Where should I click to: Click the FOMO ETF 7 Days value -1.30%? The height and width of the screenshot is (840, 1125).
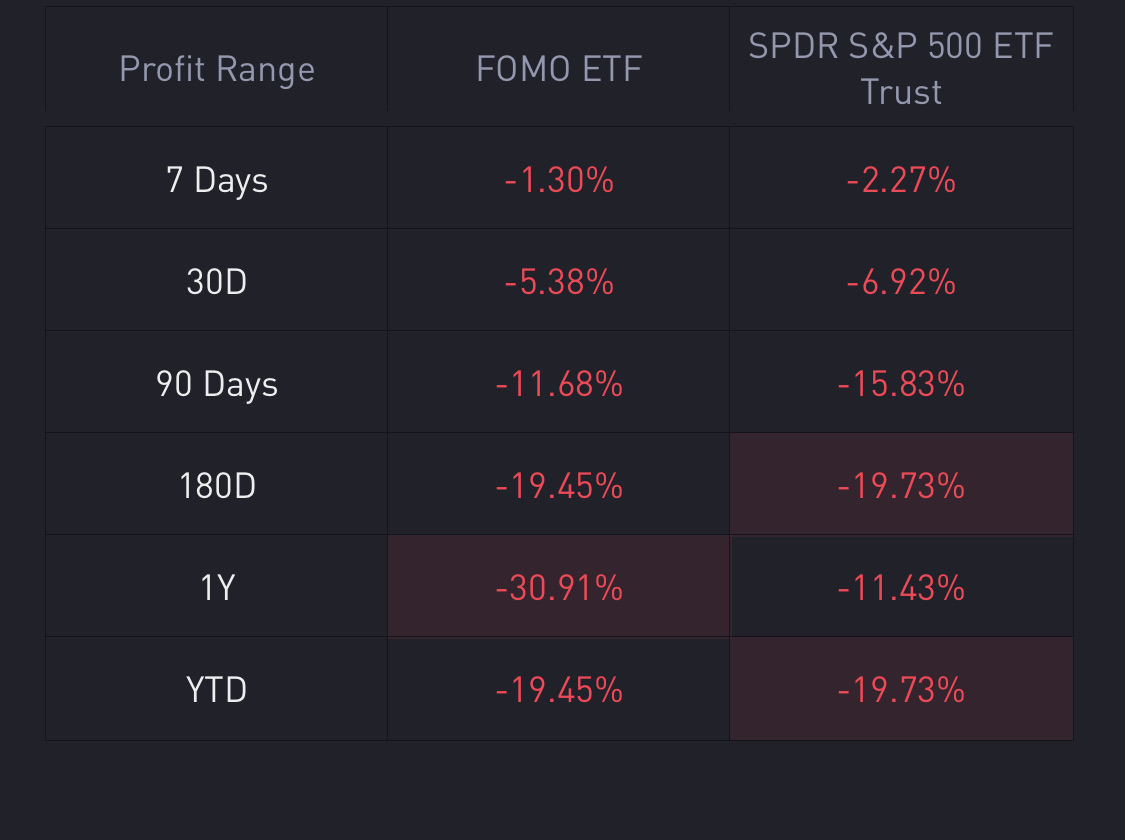coord(559,180)
